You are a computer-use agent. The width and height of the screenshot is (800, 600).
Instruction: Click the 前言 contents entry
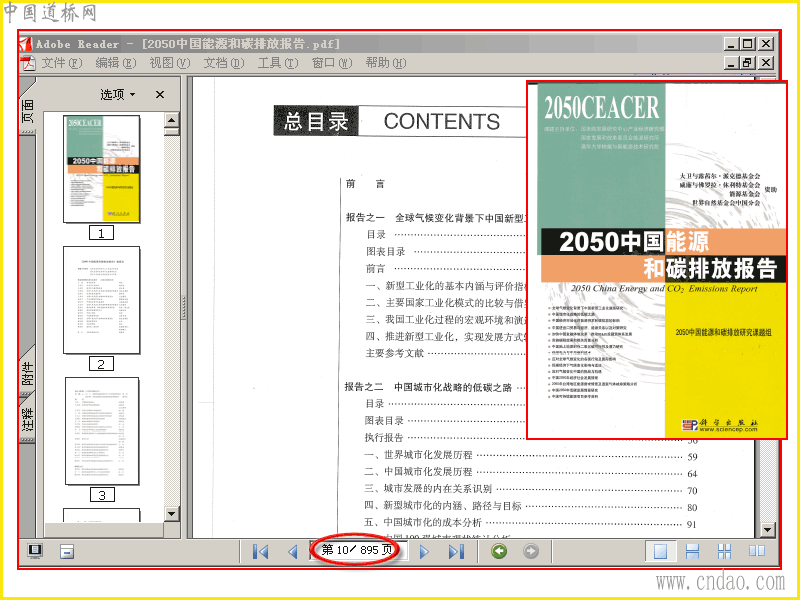(366, 184)
